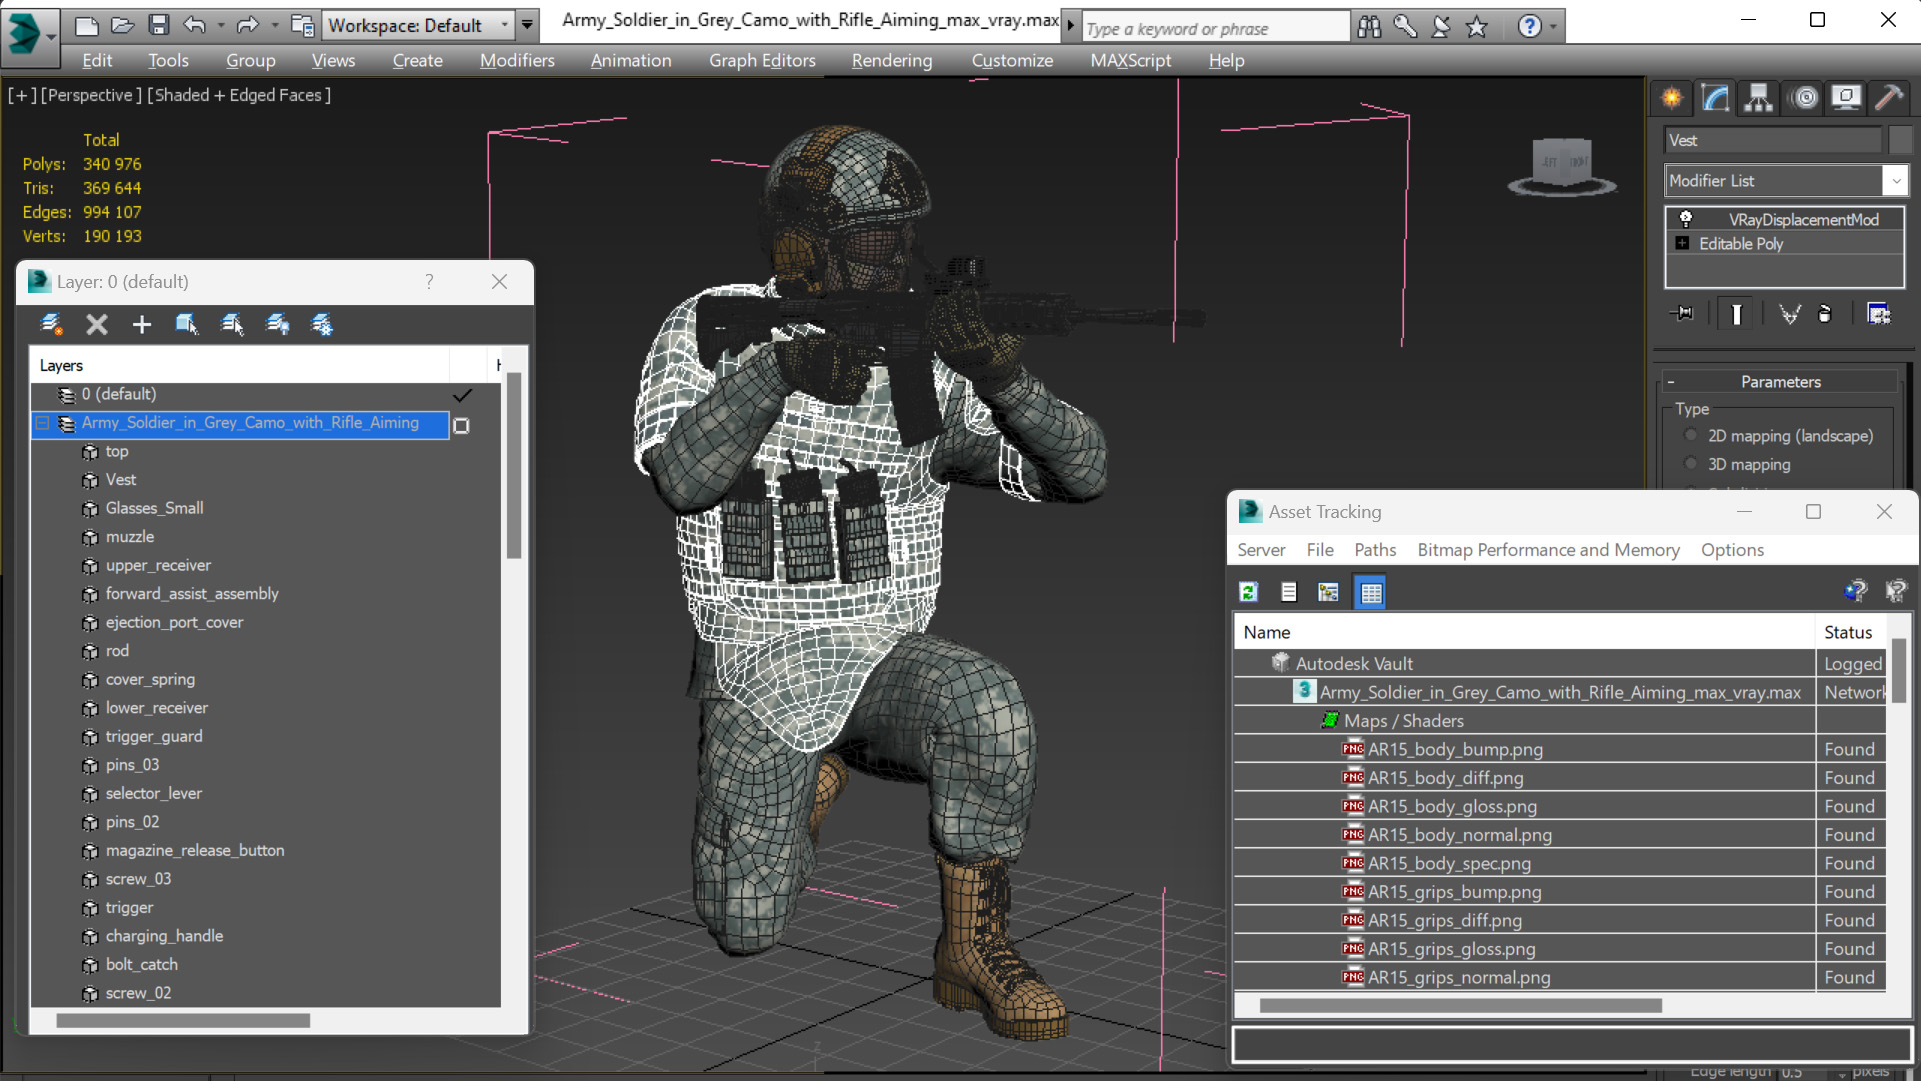Click Delete layer X icon
The image size is (1921, 1081).
coord(96,324)
